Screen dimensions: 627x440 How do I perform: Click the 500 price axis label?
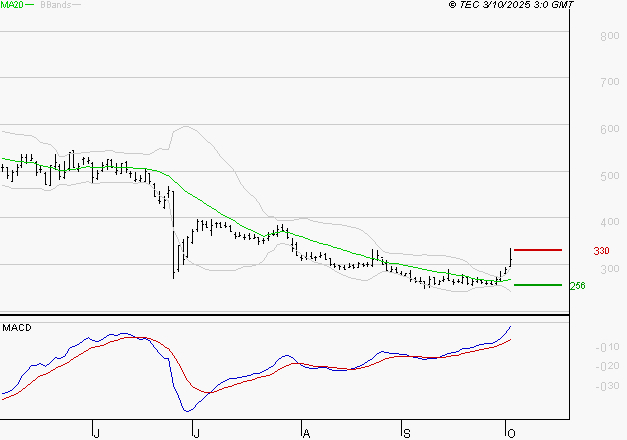(x=607, y=176)
